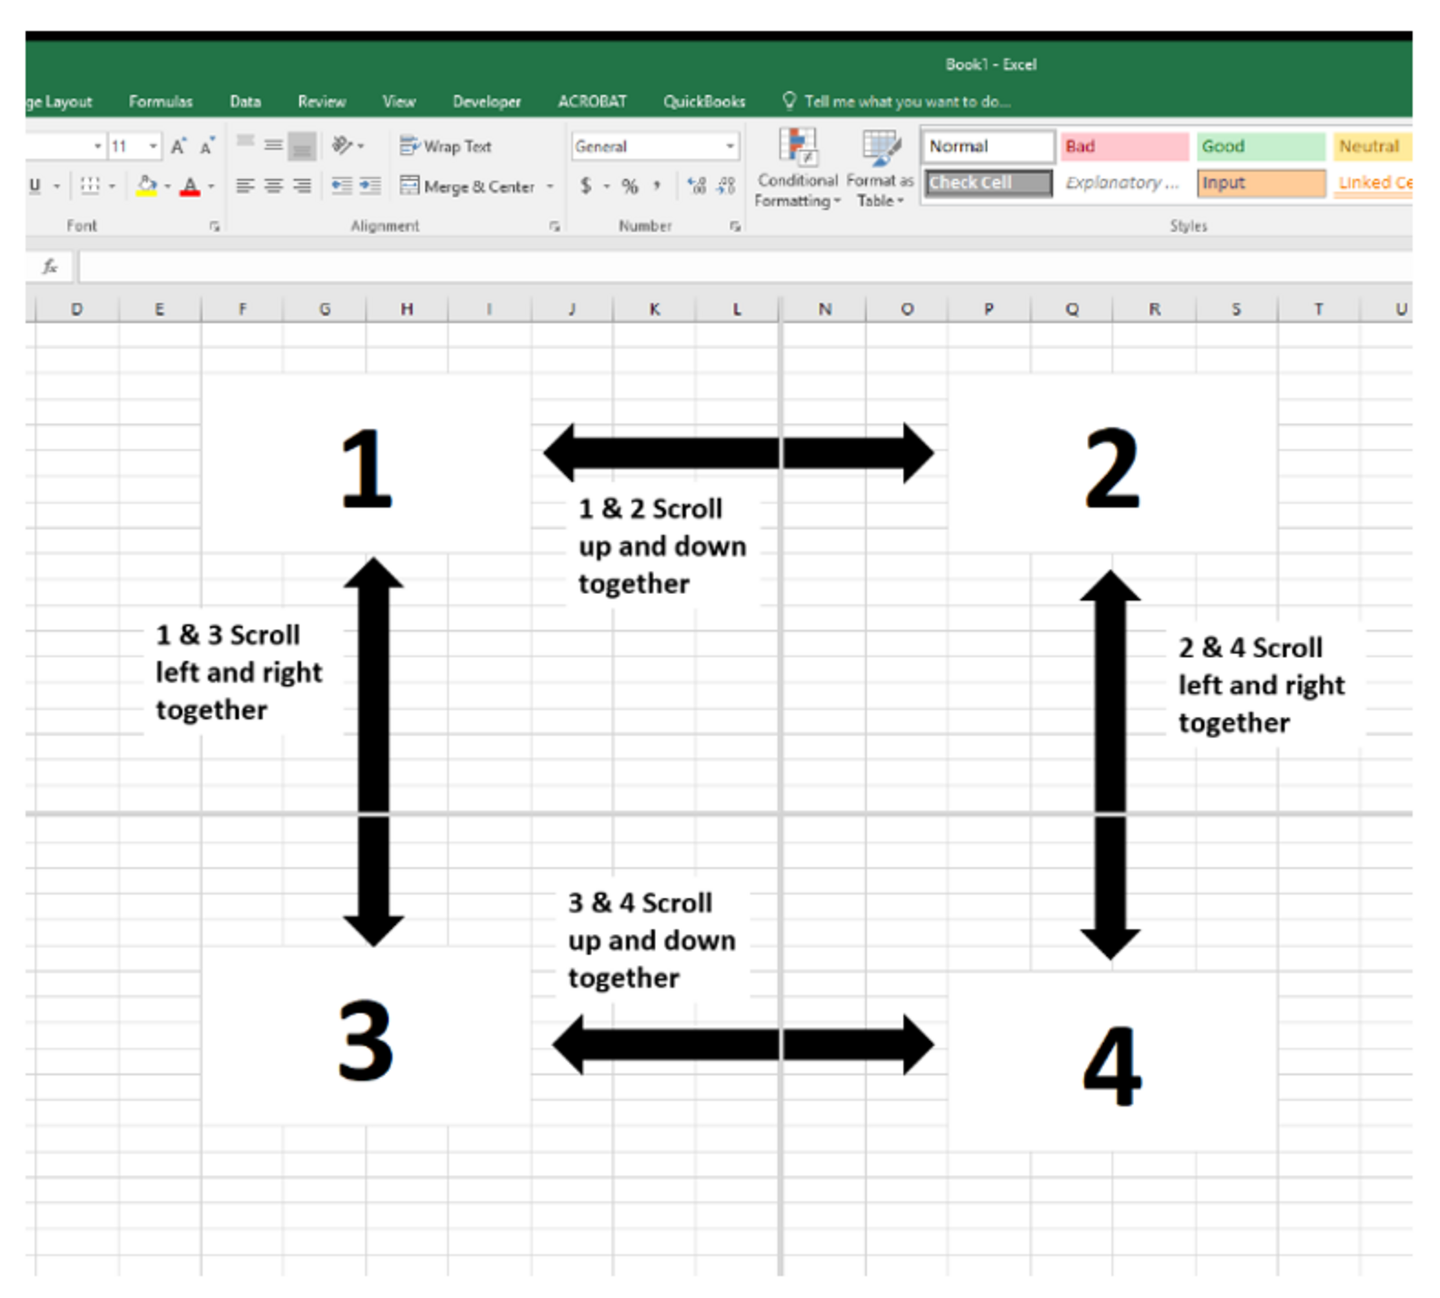Toggle Underline formatting
1440x1298 pixels.
click(33, 186)
